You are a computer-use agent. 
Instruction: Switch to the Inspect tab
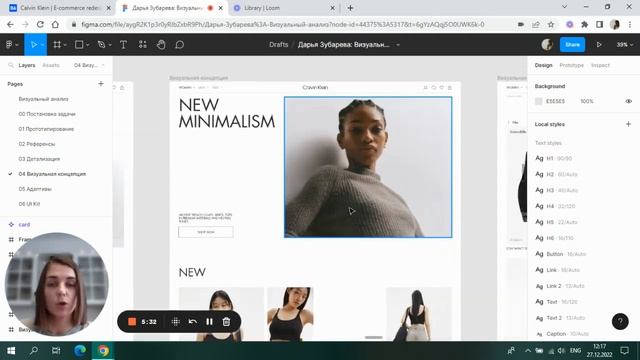tap(600, 65)
